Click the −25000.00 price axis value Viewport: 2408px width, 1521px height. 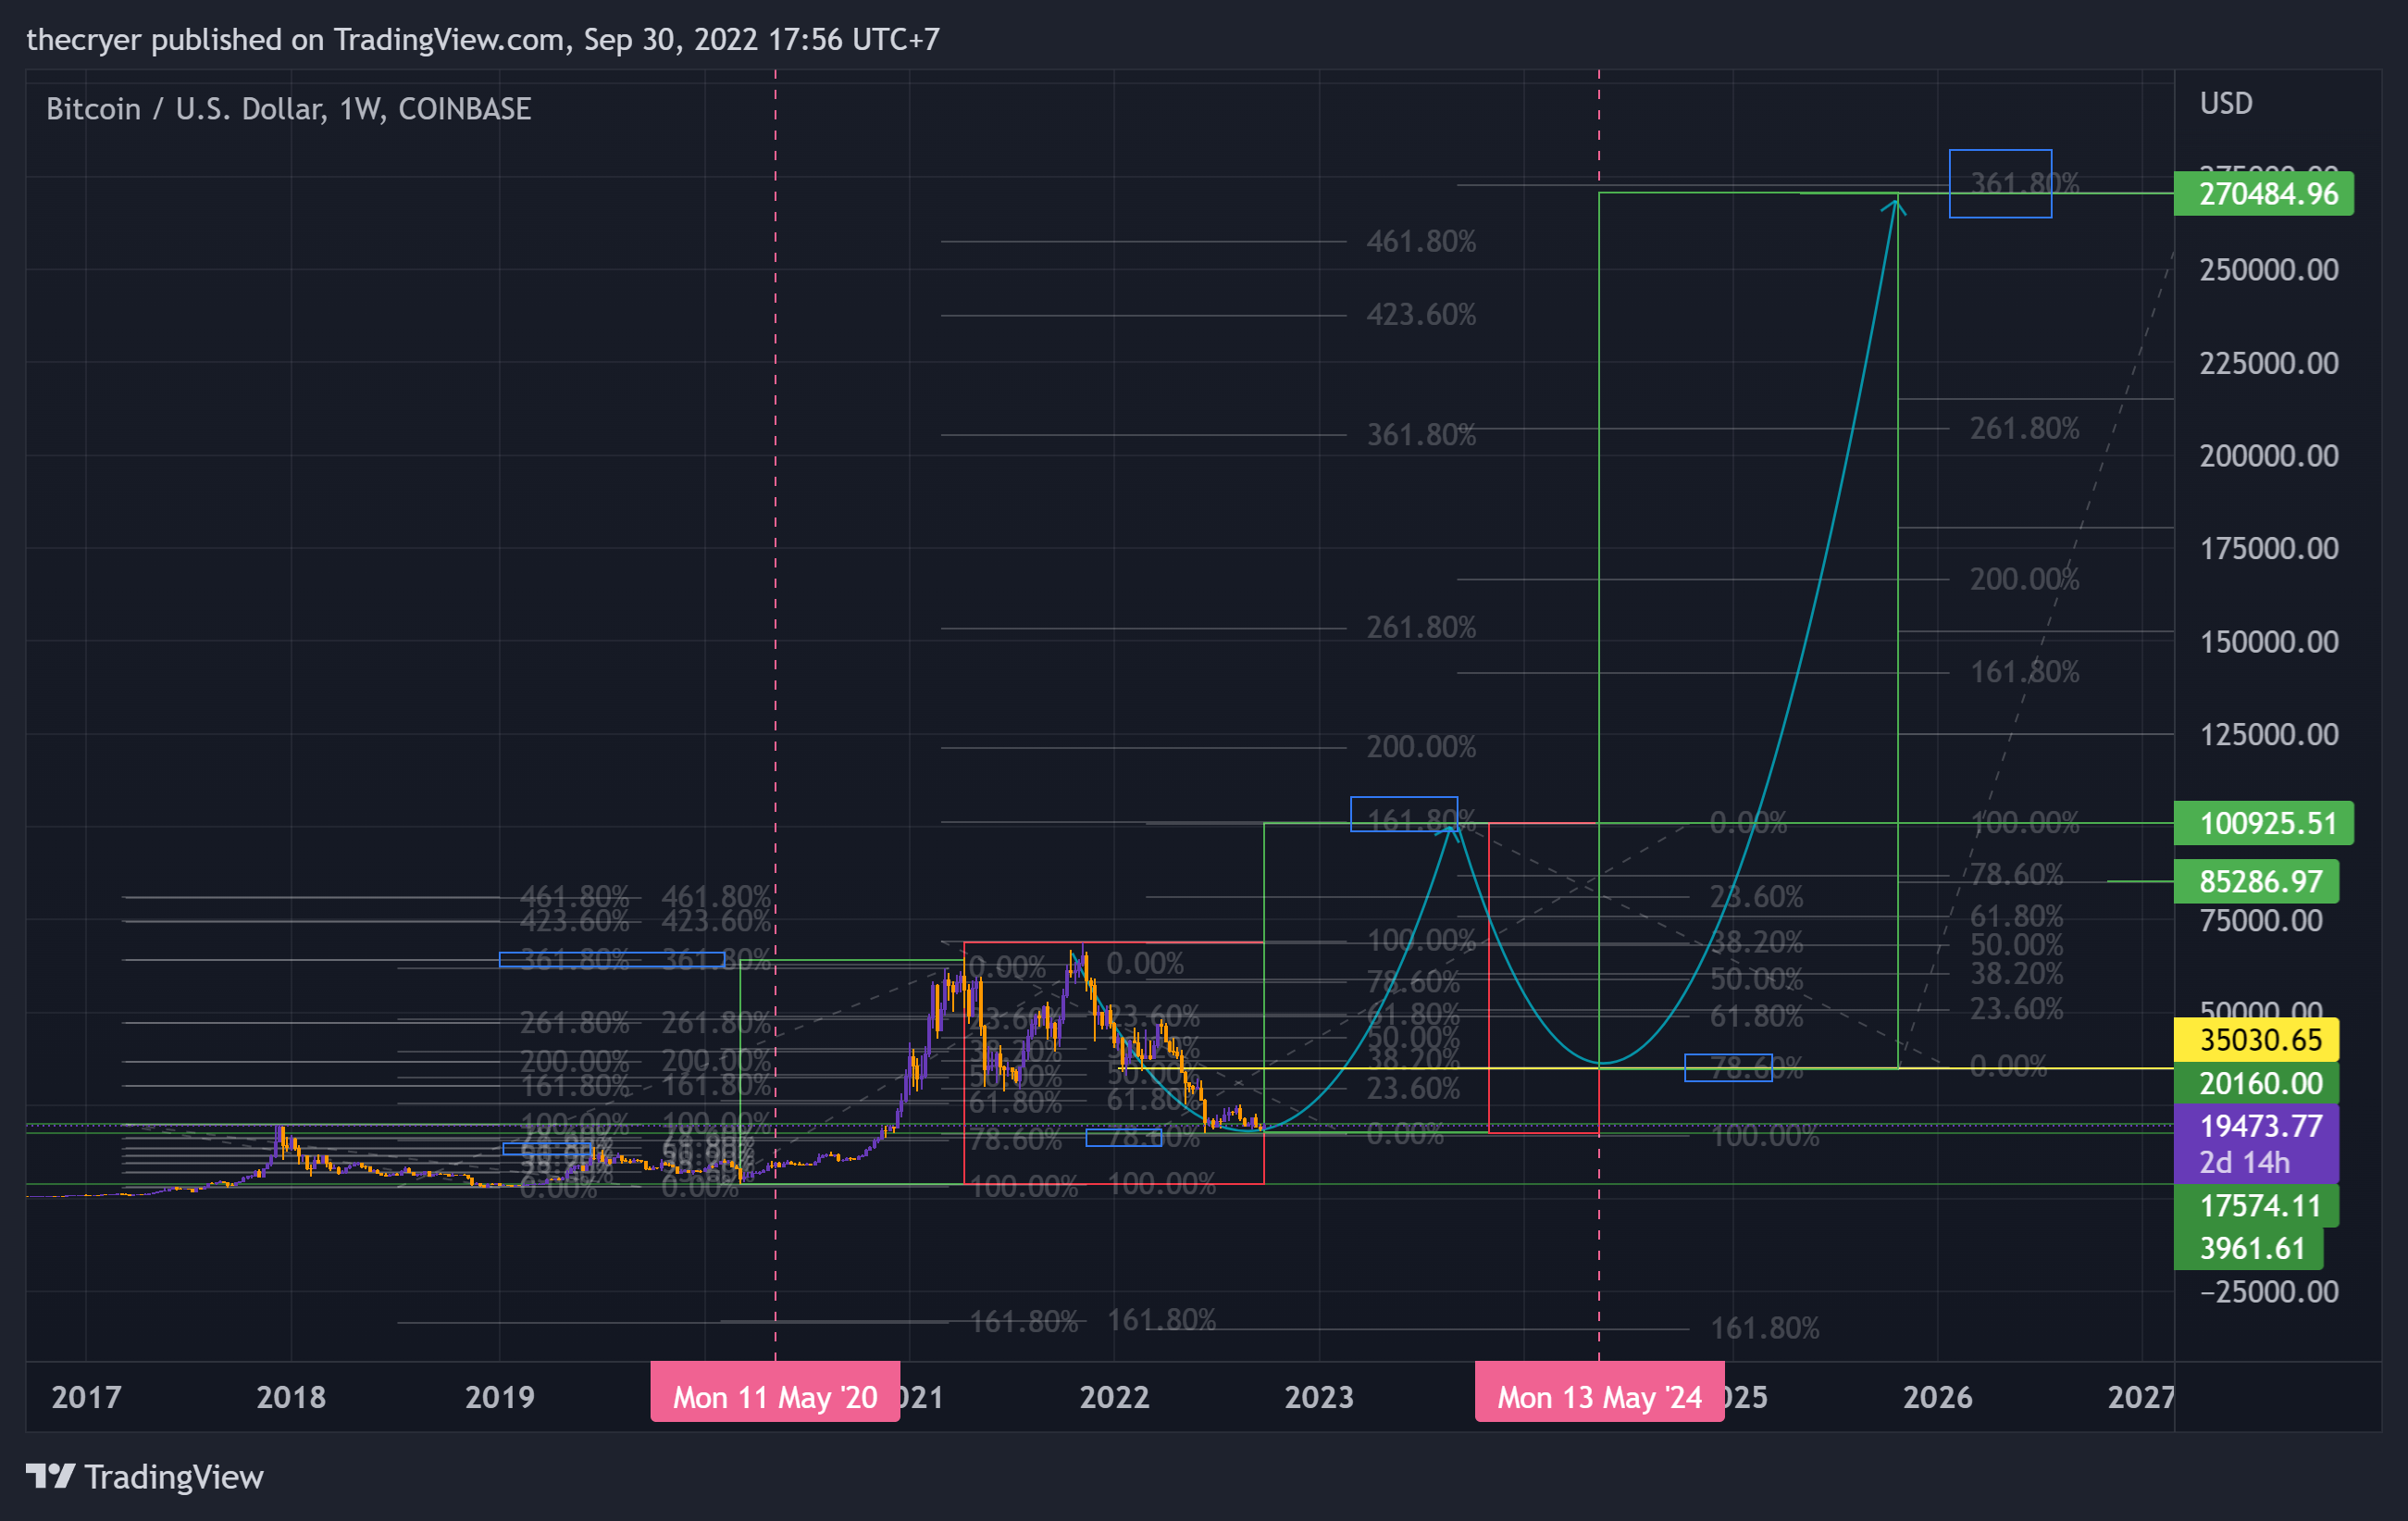click(2269, 1291)
